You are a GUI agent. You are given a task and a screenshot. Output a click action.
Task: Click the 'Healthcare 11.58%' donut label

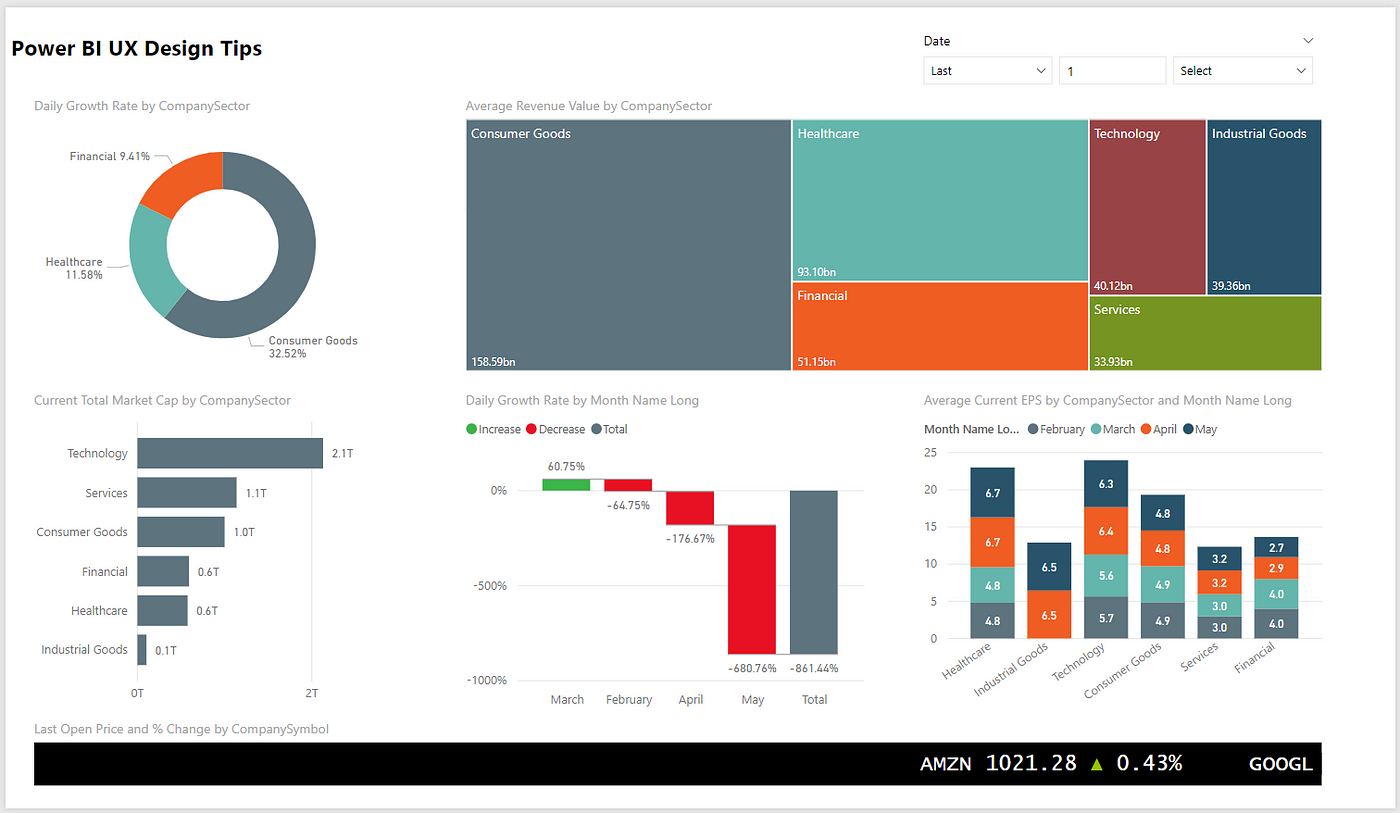(74, 268)
